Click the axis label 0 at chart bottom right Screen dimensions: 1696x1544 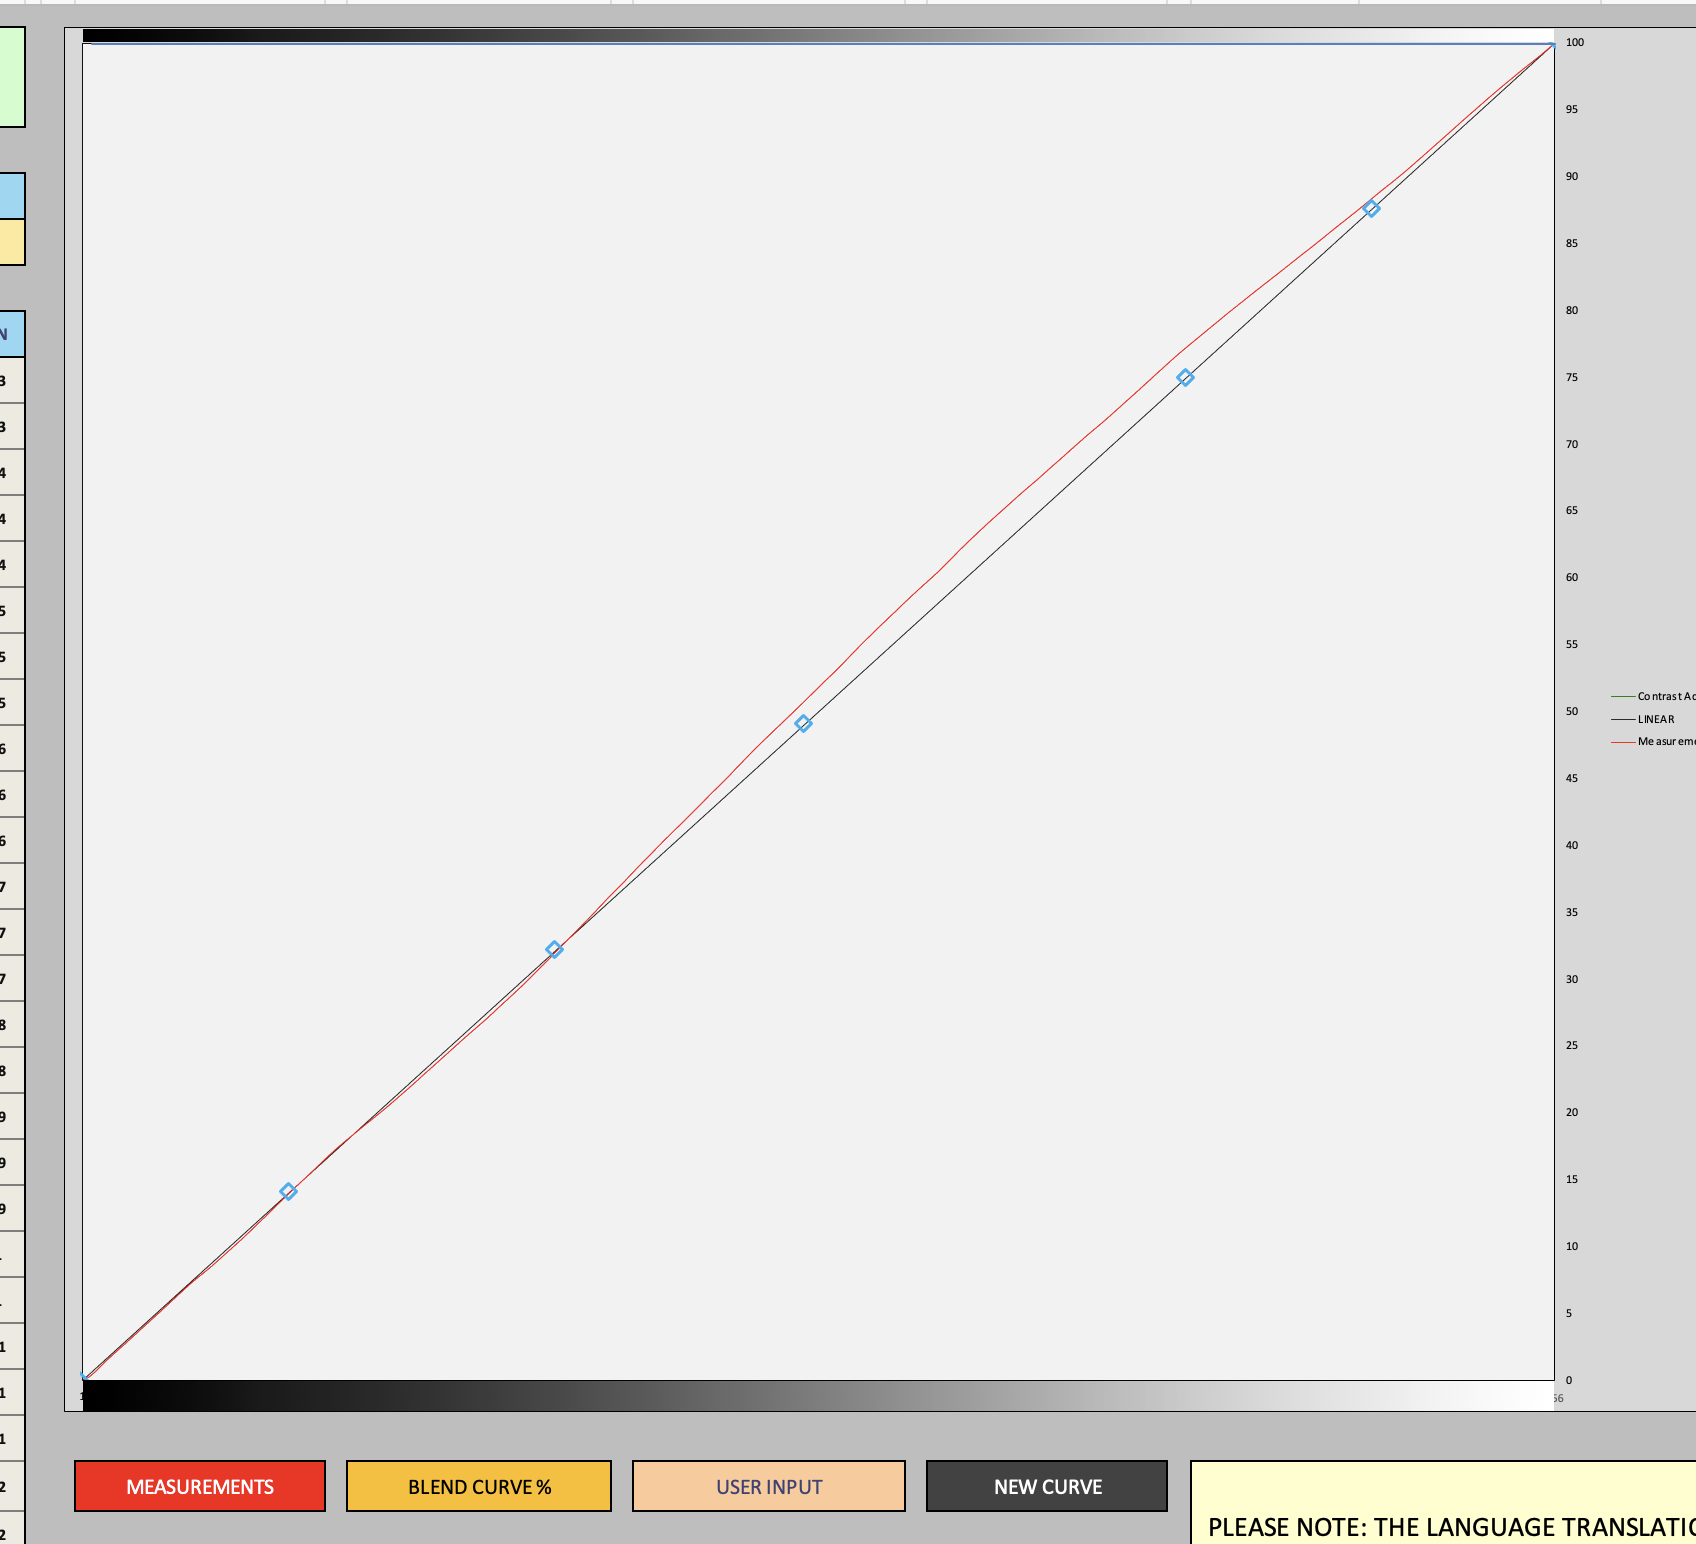coord(1568,1380)
